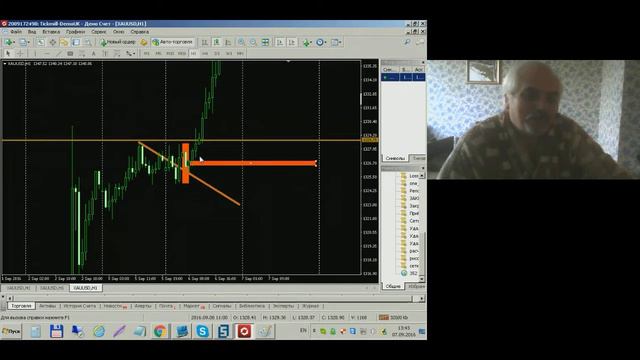Select the trendline tool
The width and height of the screenshot is (640, 360).
pos(58,53)
